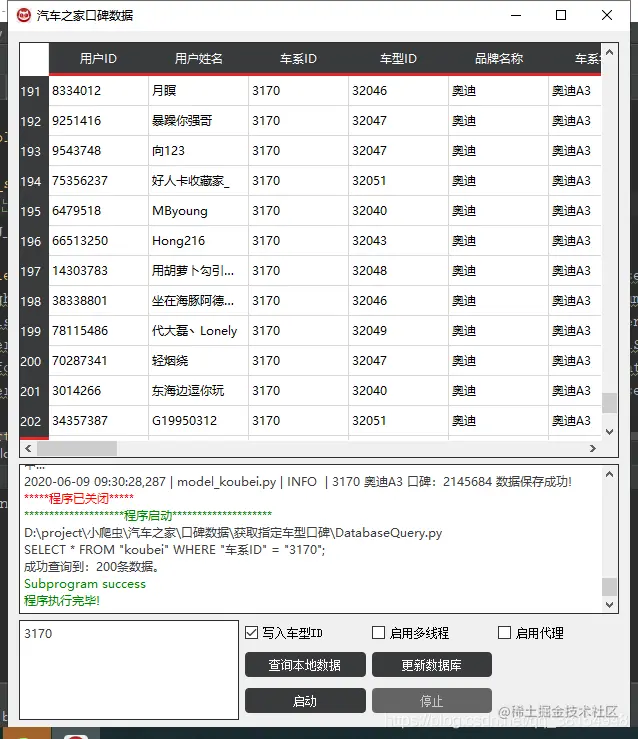Click the Subprogram success log line

(85, 583)
